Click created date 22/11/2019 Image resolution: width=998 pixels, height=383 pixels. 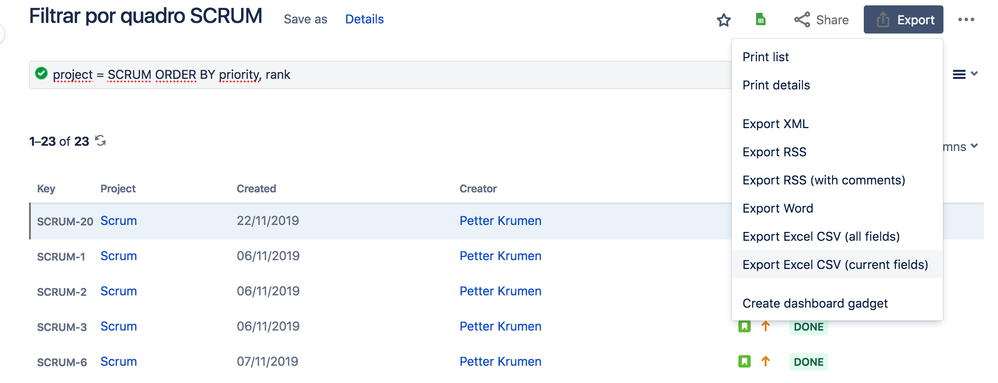pyautogui.click(x=267, y=221)
